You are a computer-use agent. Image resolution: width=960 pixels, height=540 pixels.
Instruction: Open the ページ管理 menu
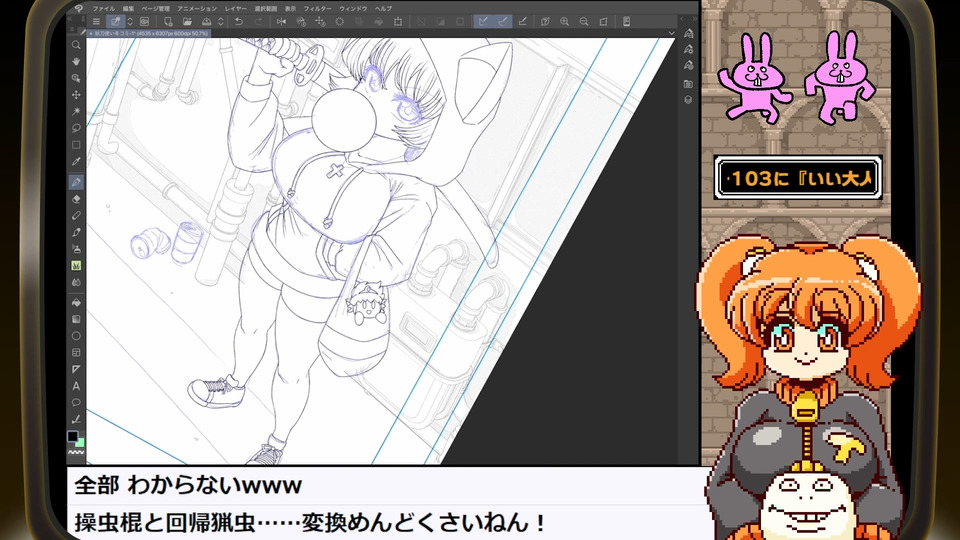156,9
